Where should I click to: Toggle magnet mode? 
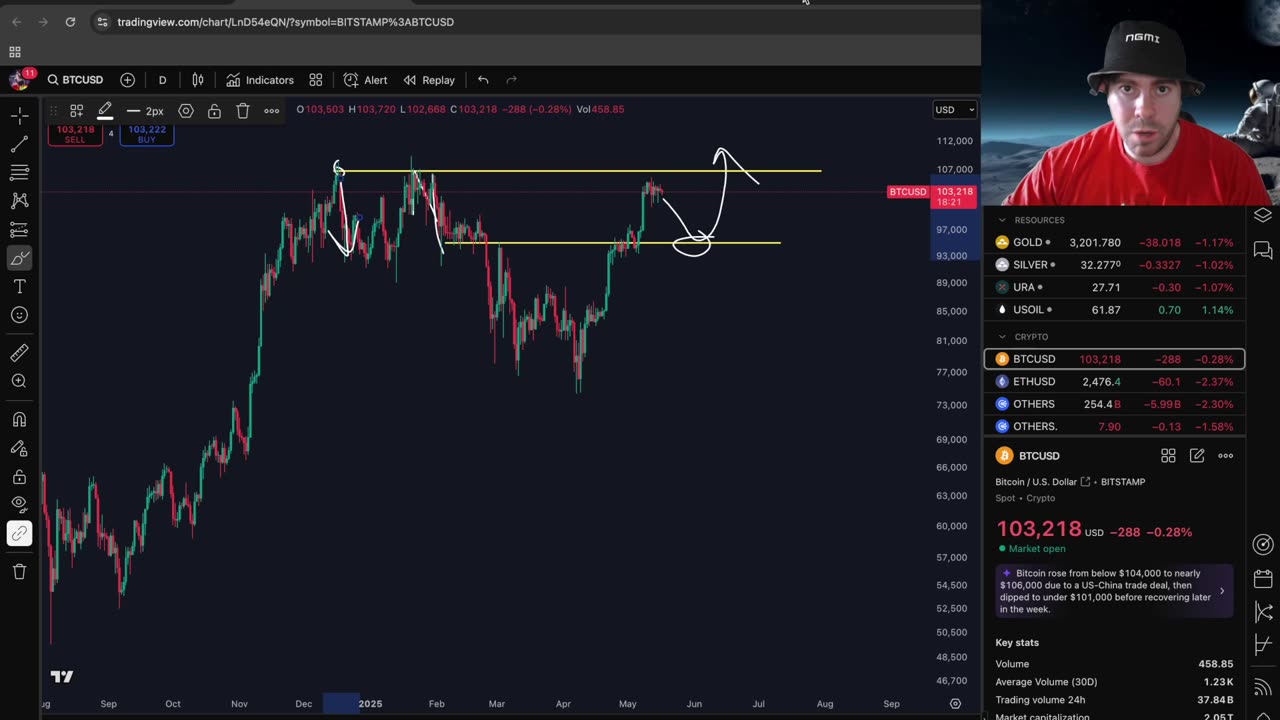pyautogui.click(x=19, y=420)
